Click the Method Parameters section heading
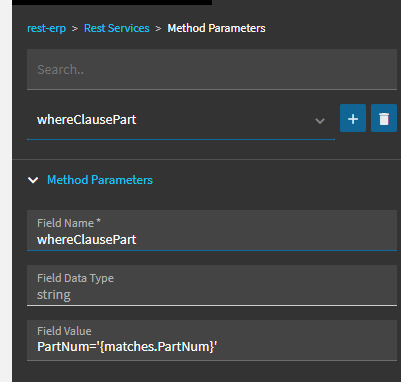 [100, 180]
